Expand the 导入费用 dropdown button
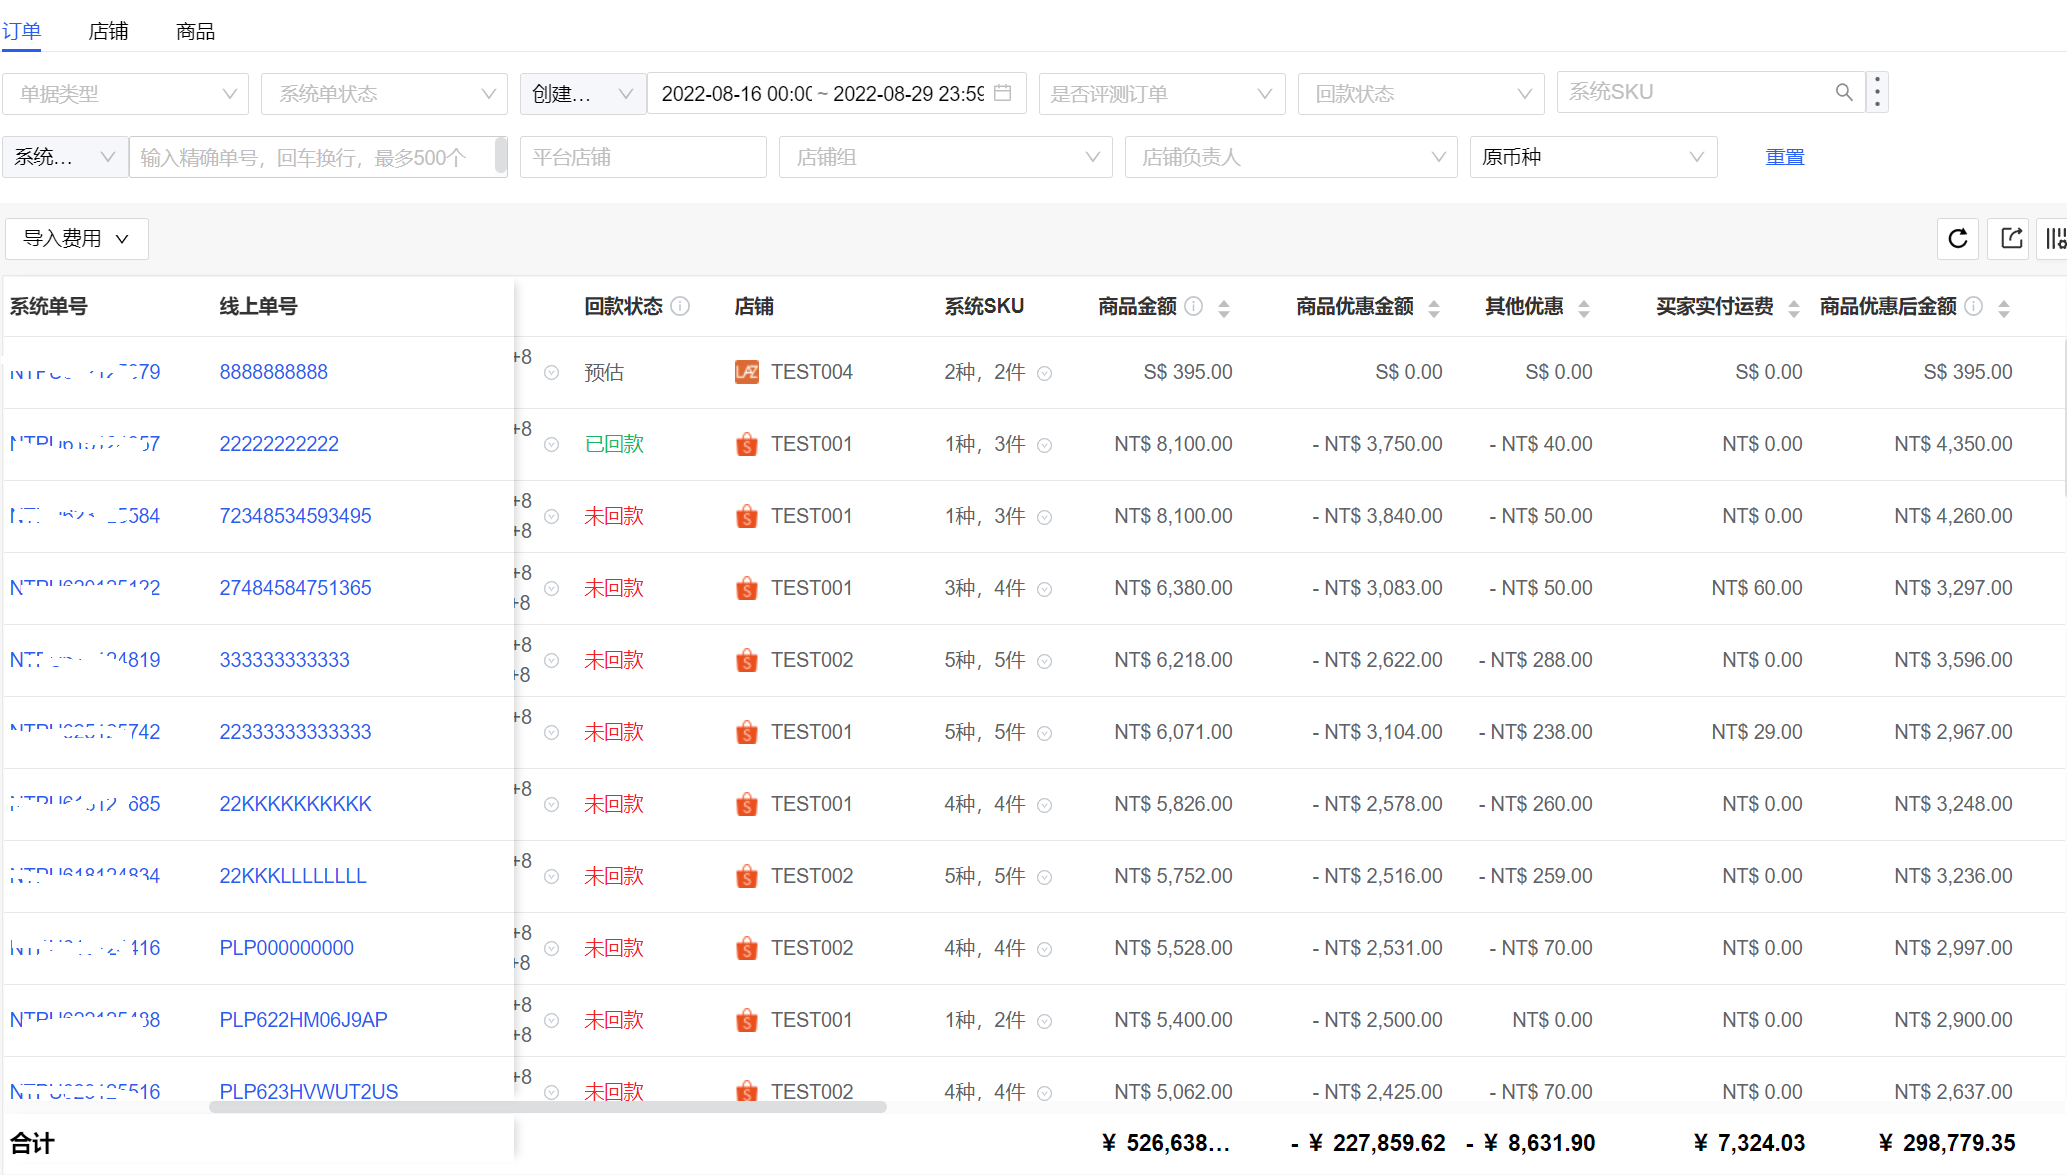2067x1175 pixels. pyautogui.click(x=77, y=238)
